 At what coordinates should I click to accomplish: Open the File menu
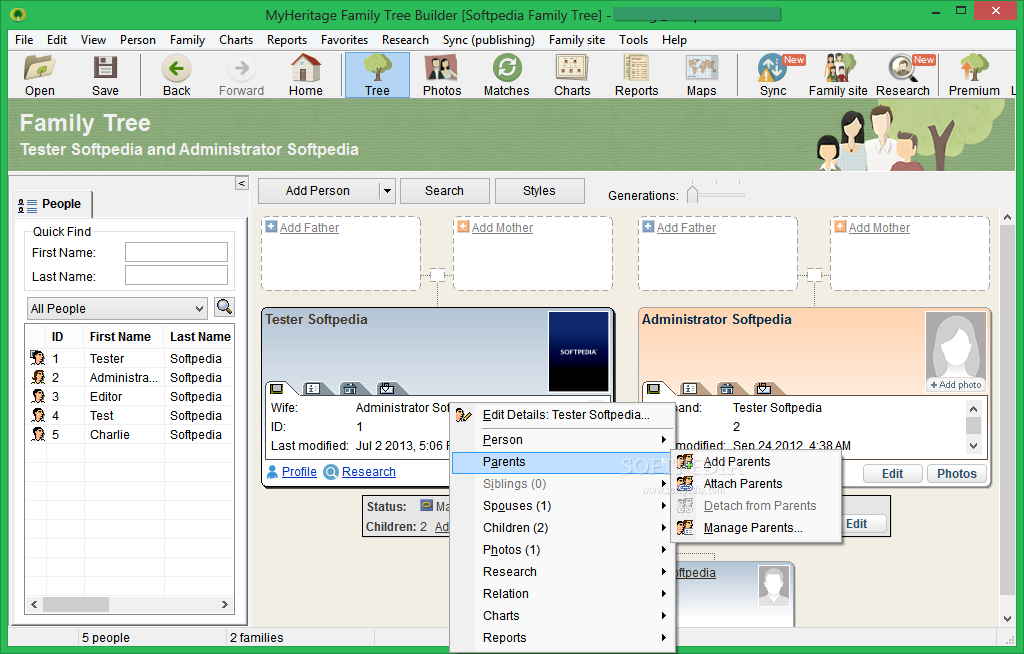pyautogui.click(x=24, y=40)
